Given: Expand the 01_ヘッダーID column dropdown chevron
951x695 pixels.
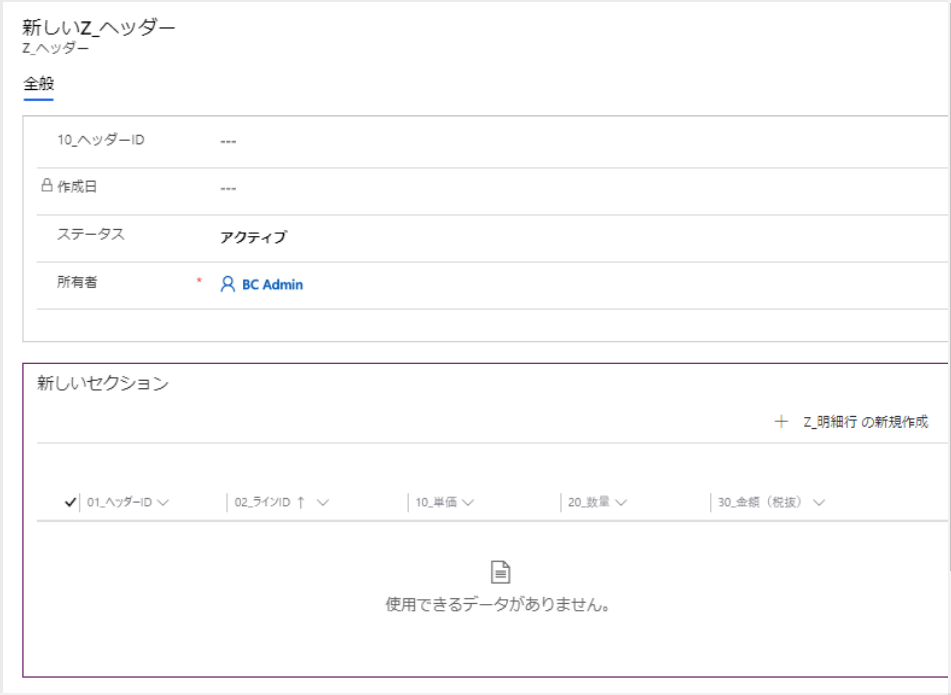Looking at the screenshot, I should point(163,502).
